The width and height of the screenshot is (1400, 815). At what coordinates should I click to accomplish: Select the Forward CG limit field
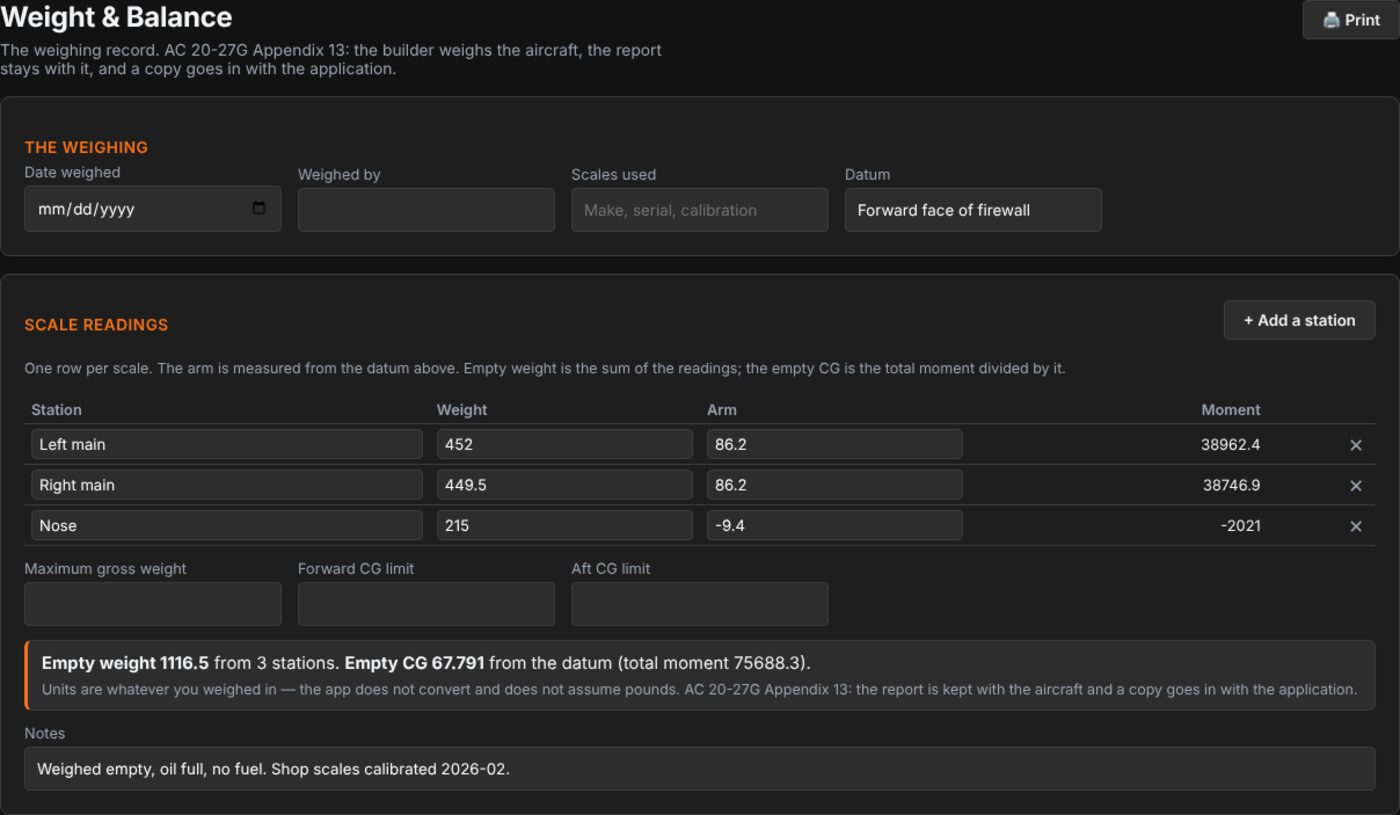[426, 604]
